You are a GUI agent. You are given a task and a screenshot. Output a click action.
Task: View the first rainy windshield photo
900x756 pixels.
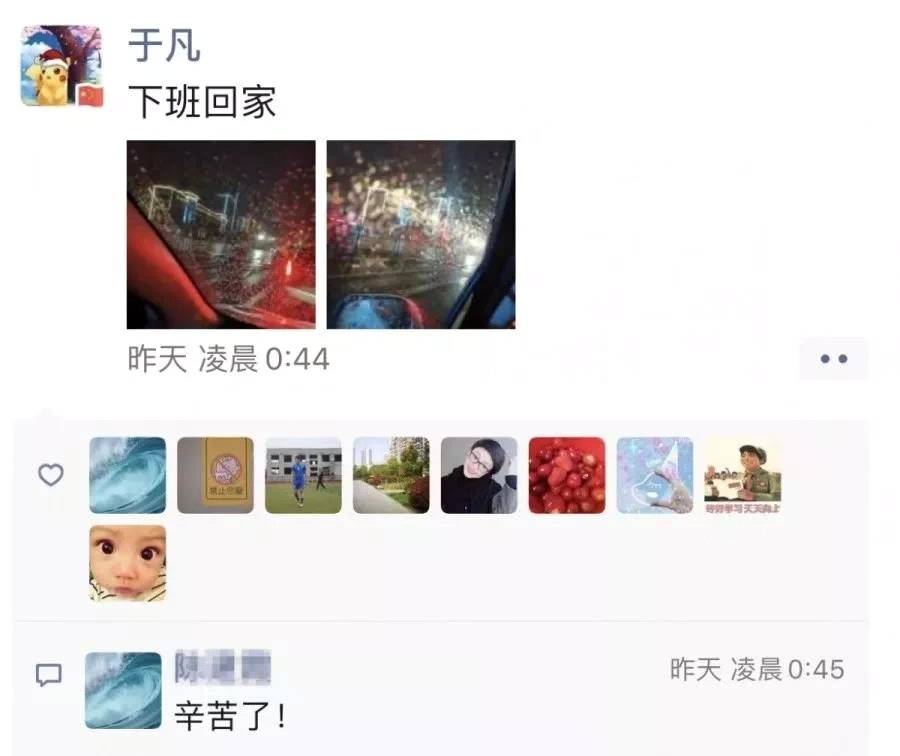[221, 234]
